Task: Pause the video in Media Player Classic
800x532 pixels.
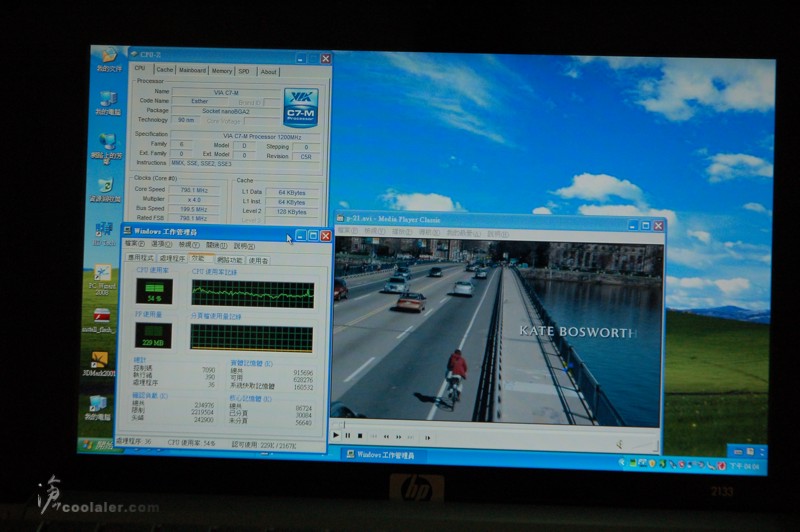Action: click(x=347, y=436)
